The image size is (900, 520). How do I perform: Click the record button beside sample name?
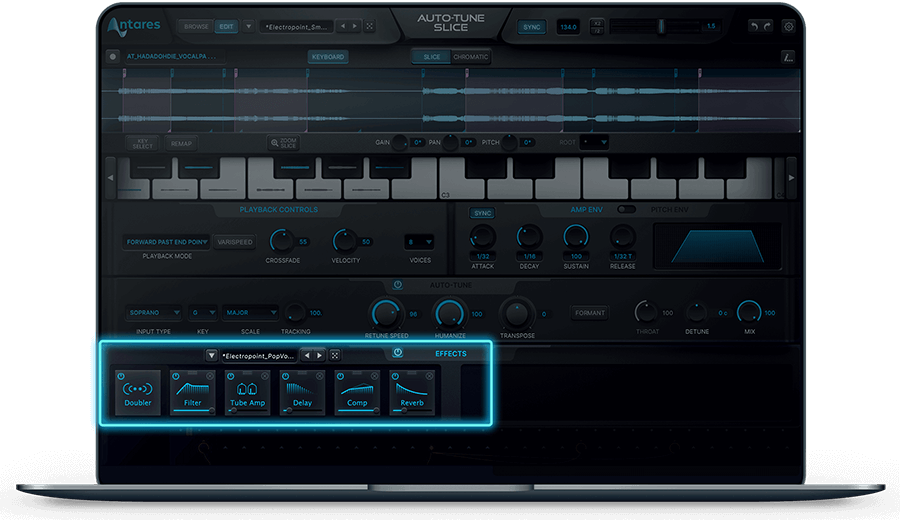point(112,56)
